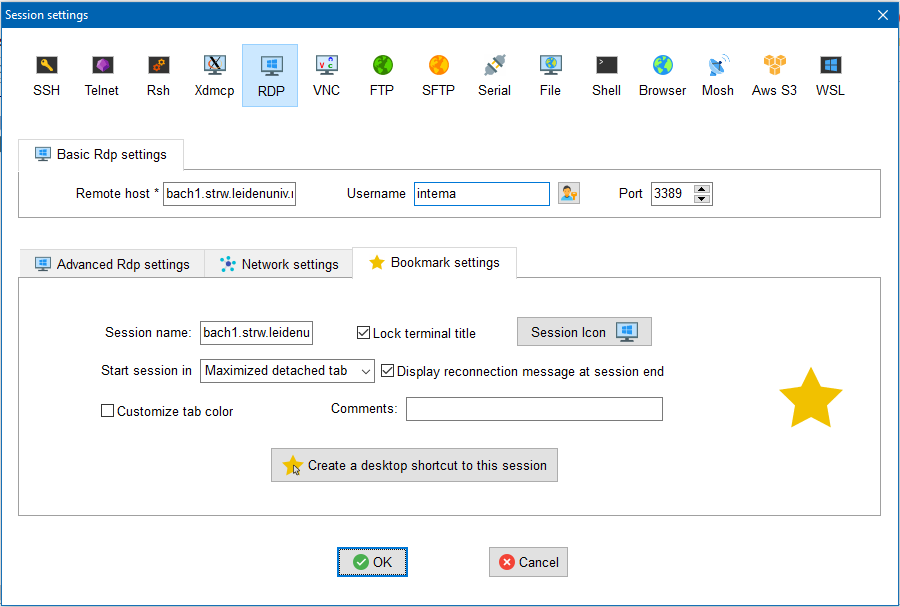This screenshot has height=607, width=900.
Task: Choose the Aws S3 session icon
Action: tap(774, 75)
